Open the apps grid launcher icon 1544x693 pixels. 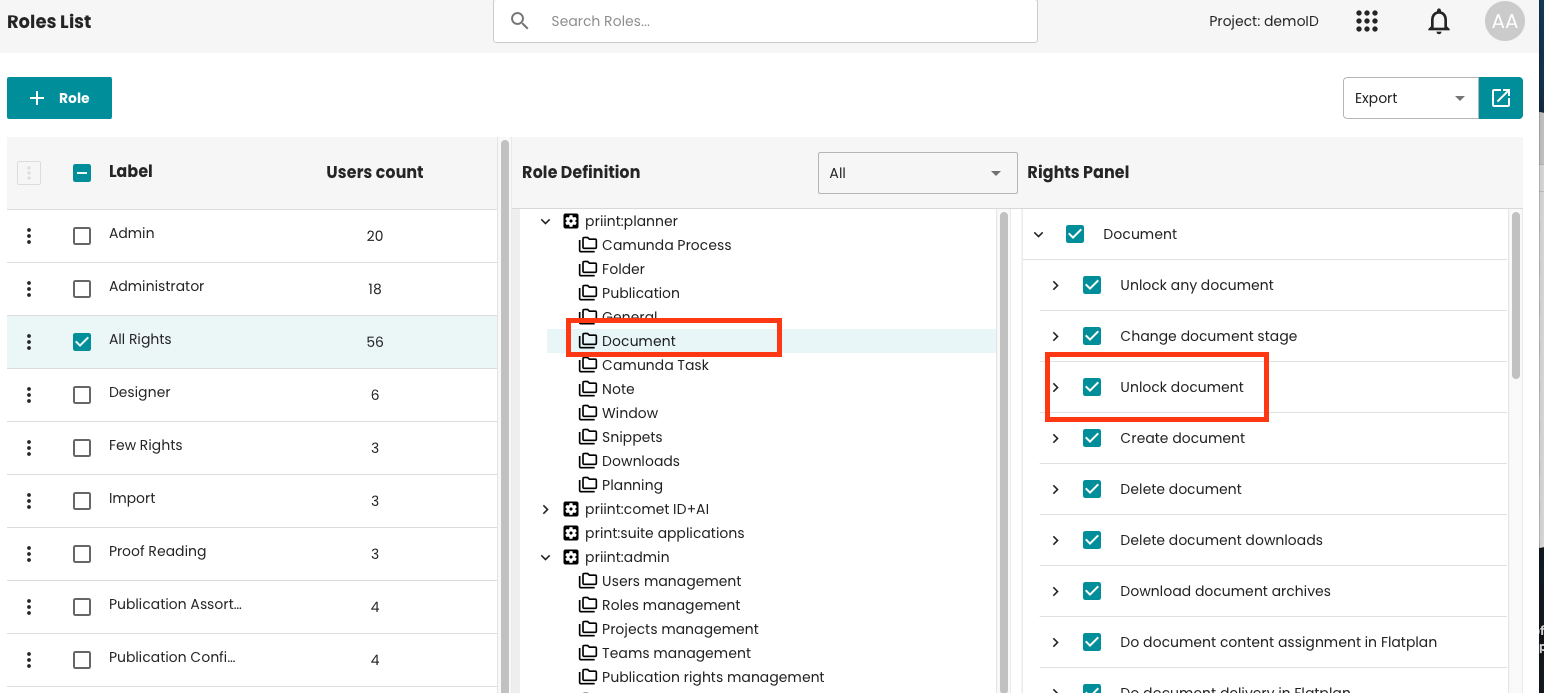[1366, 21]
